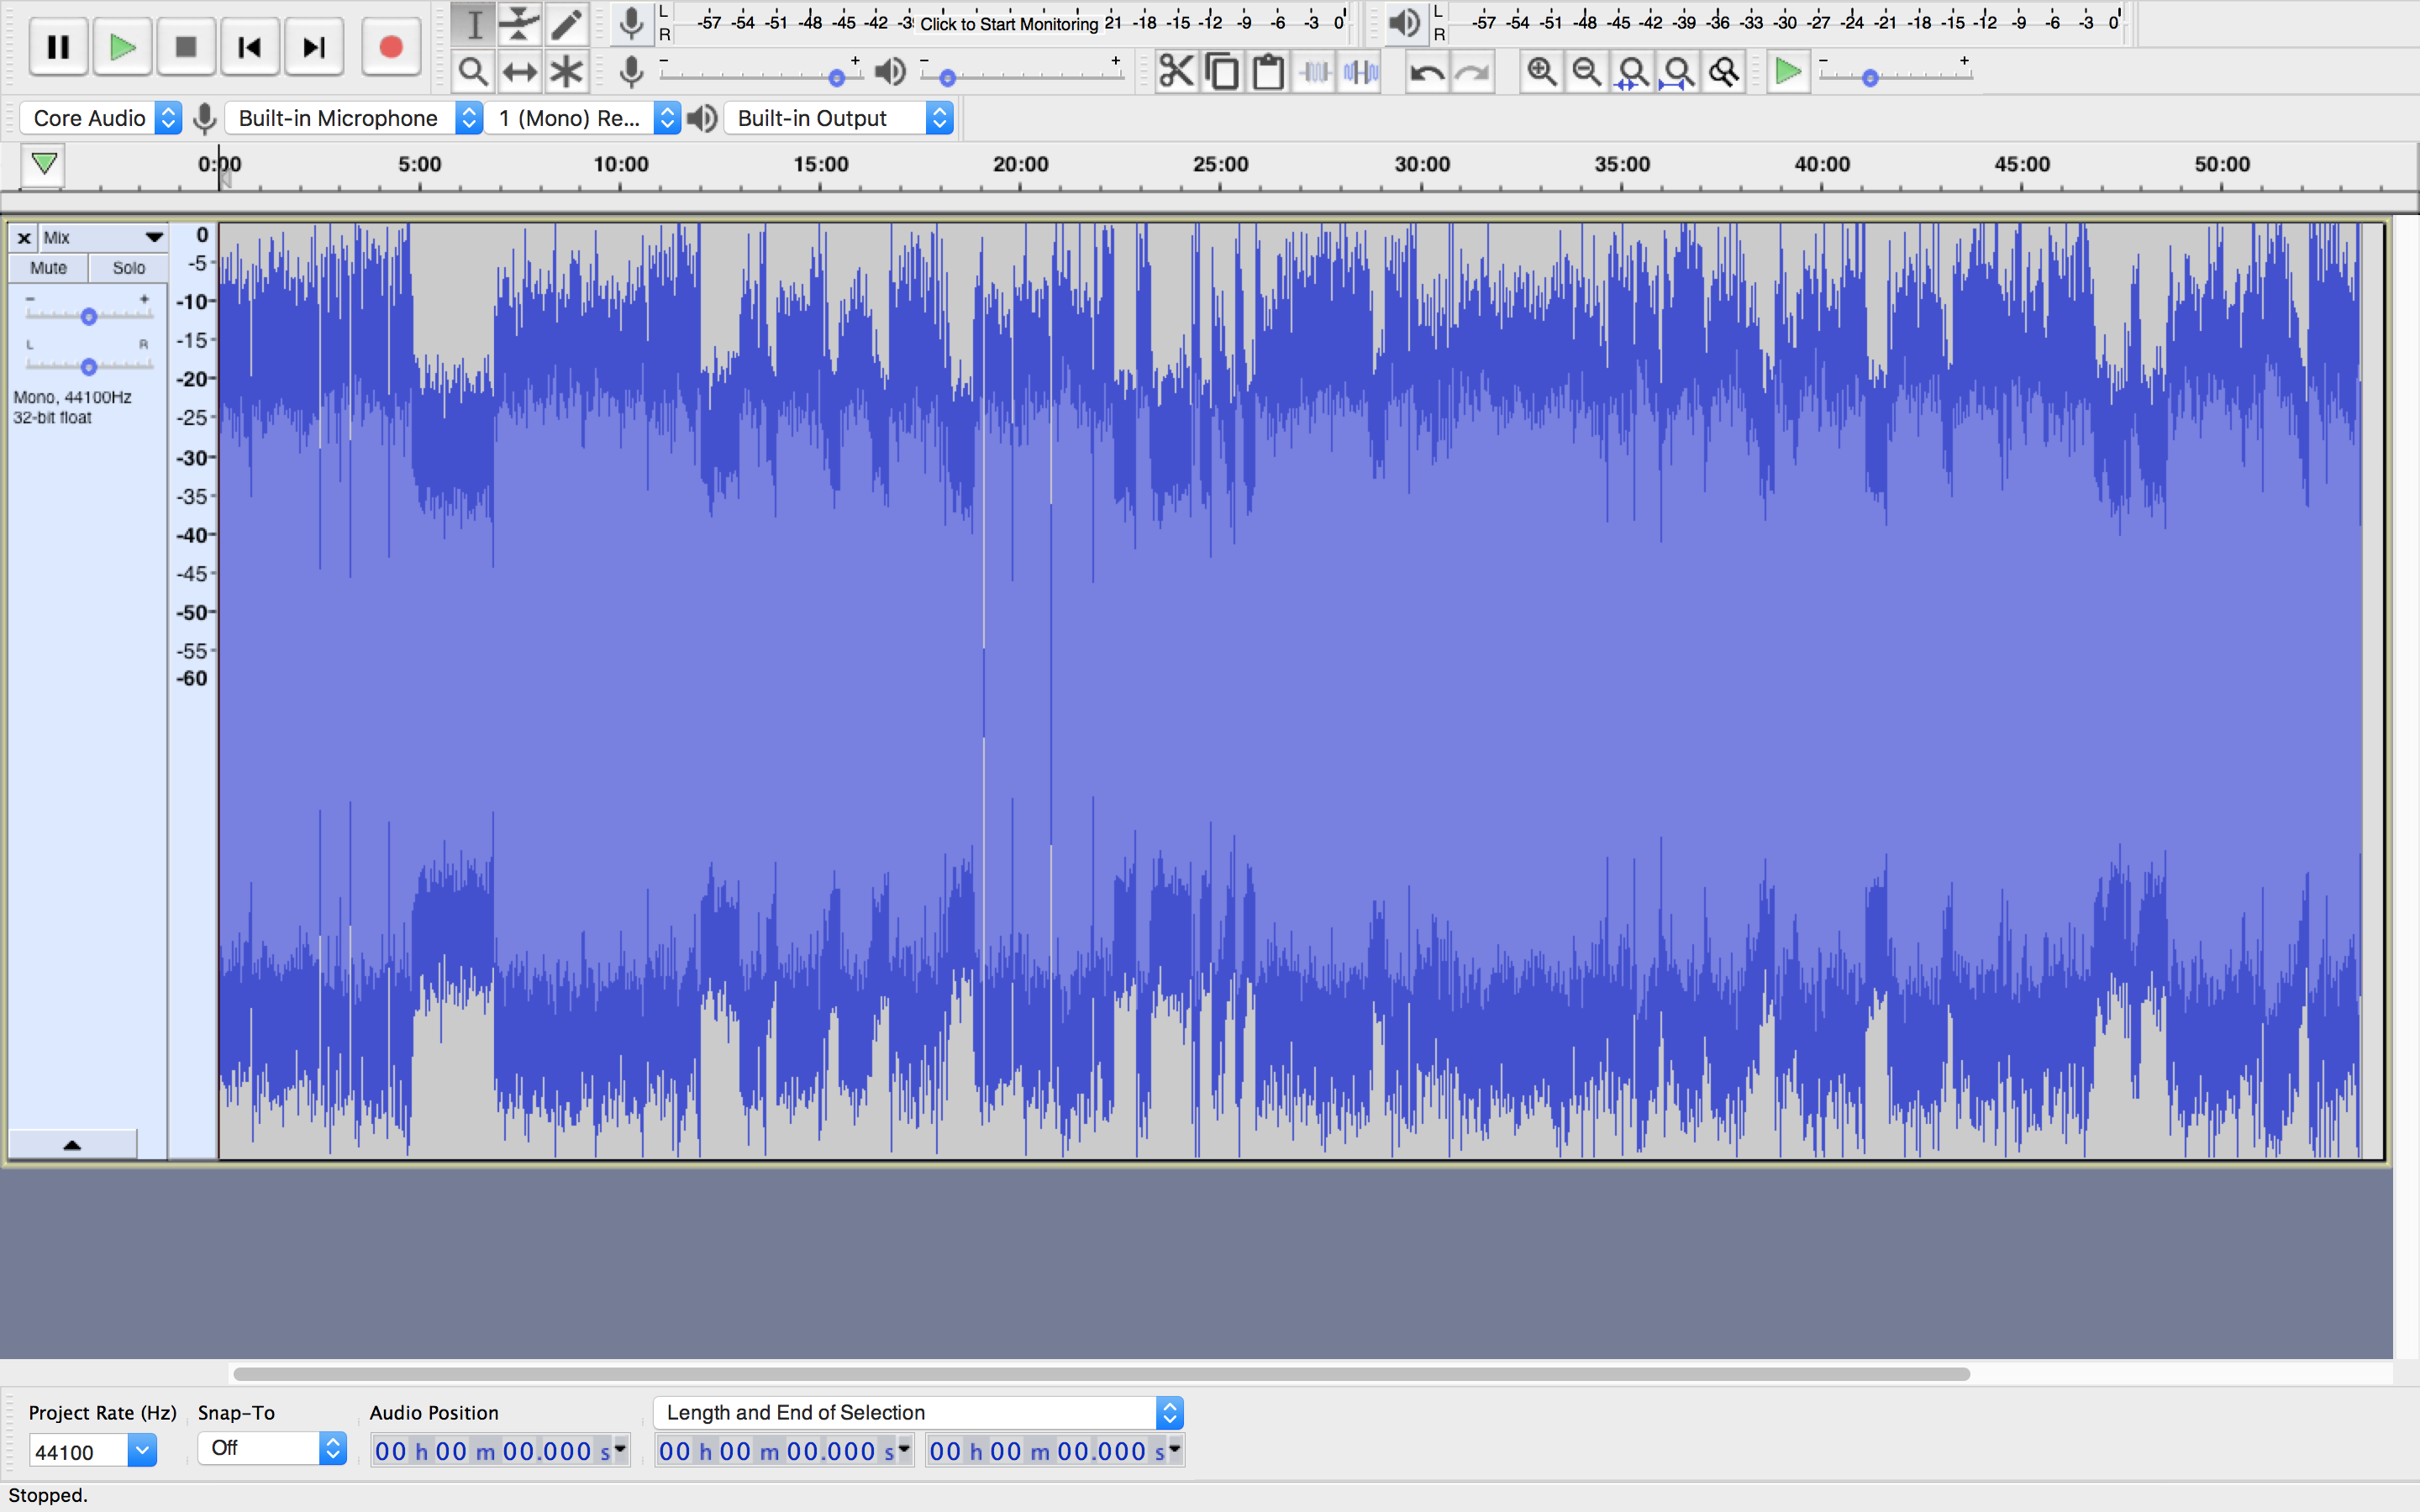Viewport: 2420px width, 1512px height.
Task: Open the Built-in Microphone device dropdown
Action: [x=355, y=118]
